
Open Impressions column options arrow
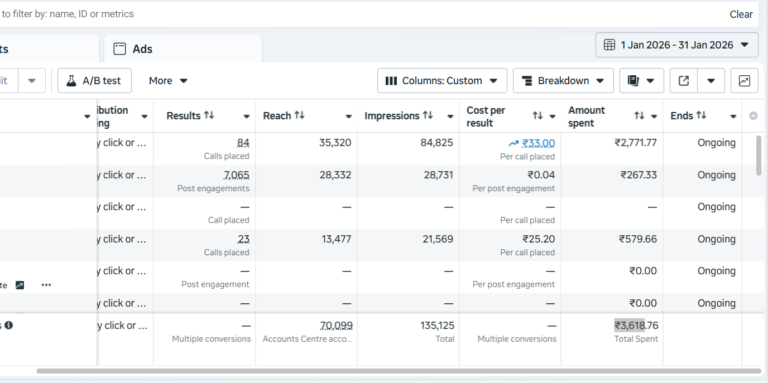tap(450, 117)
